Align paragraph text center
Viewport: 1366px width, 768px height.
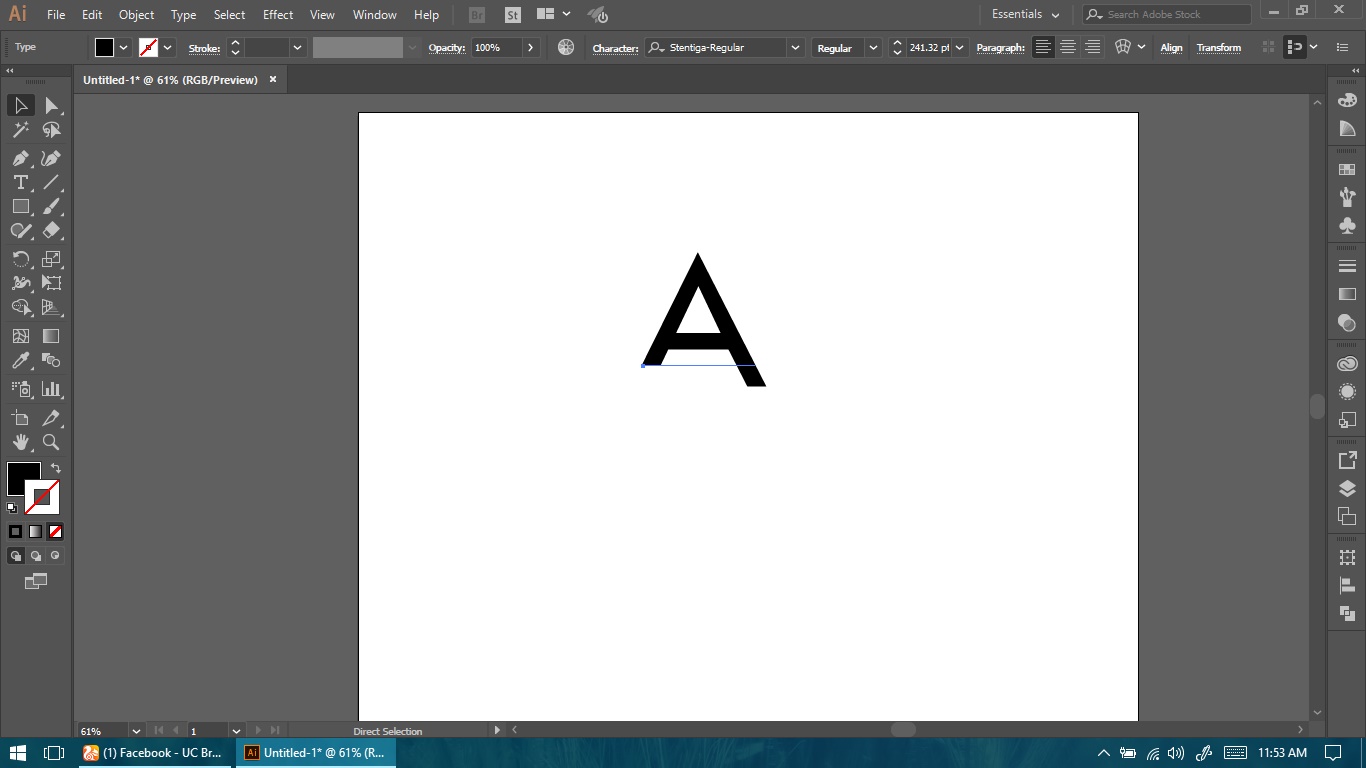pyautogui.click(x=1068, y=47)
